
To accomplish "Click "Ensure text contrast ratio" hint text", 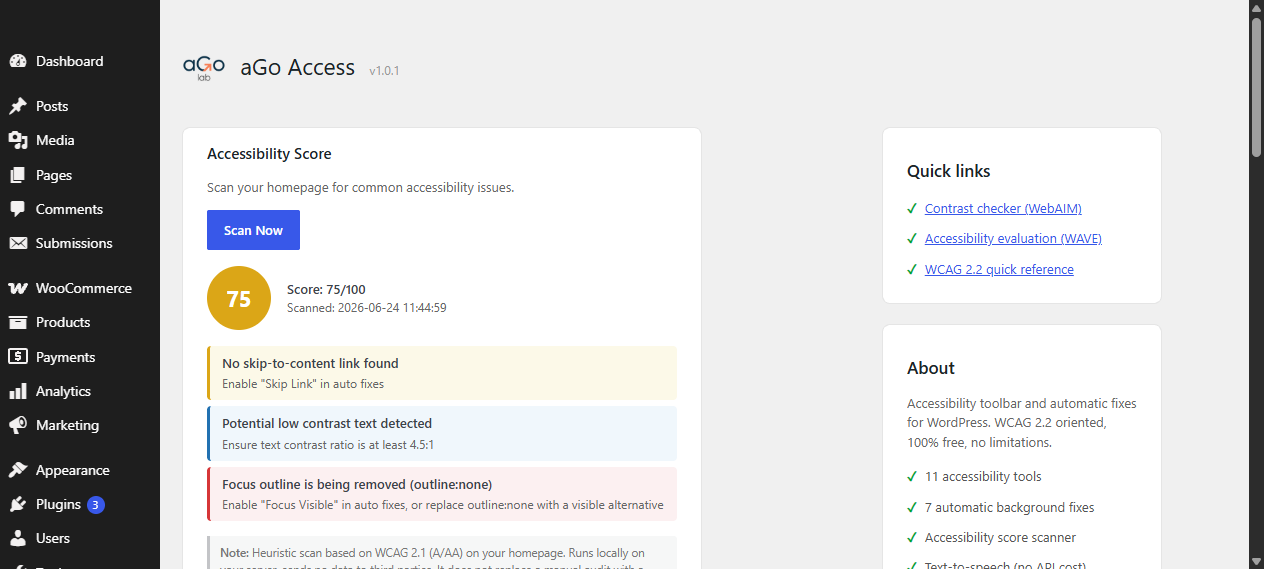I will [x=328, y=444].
